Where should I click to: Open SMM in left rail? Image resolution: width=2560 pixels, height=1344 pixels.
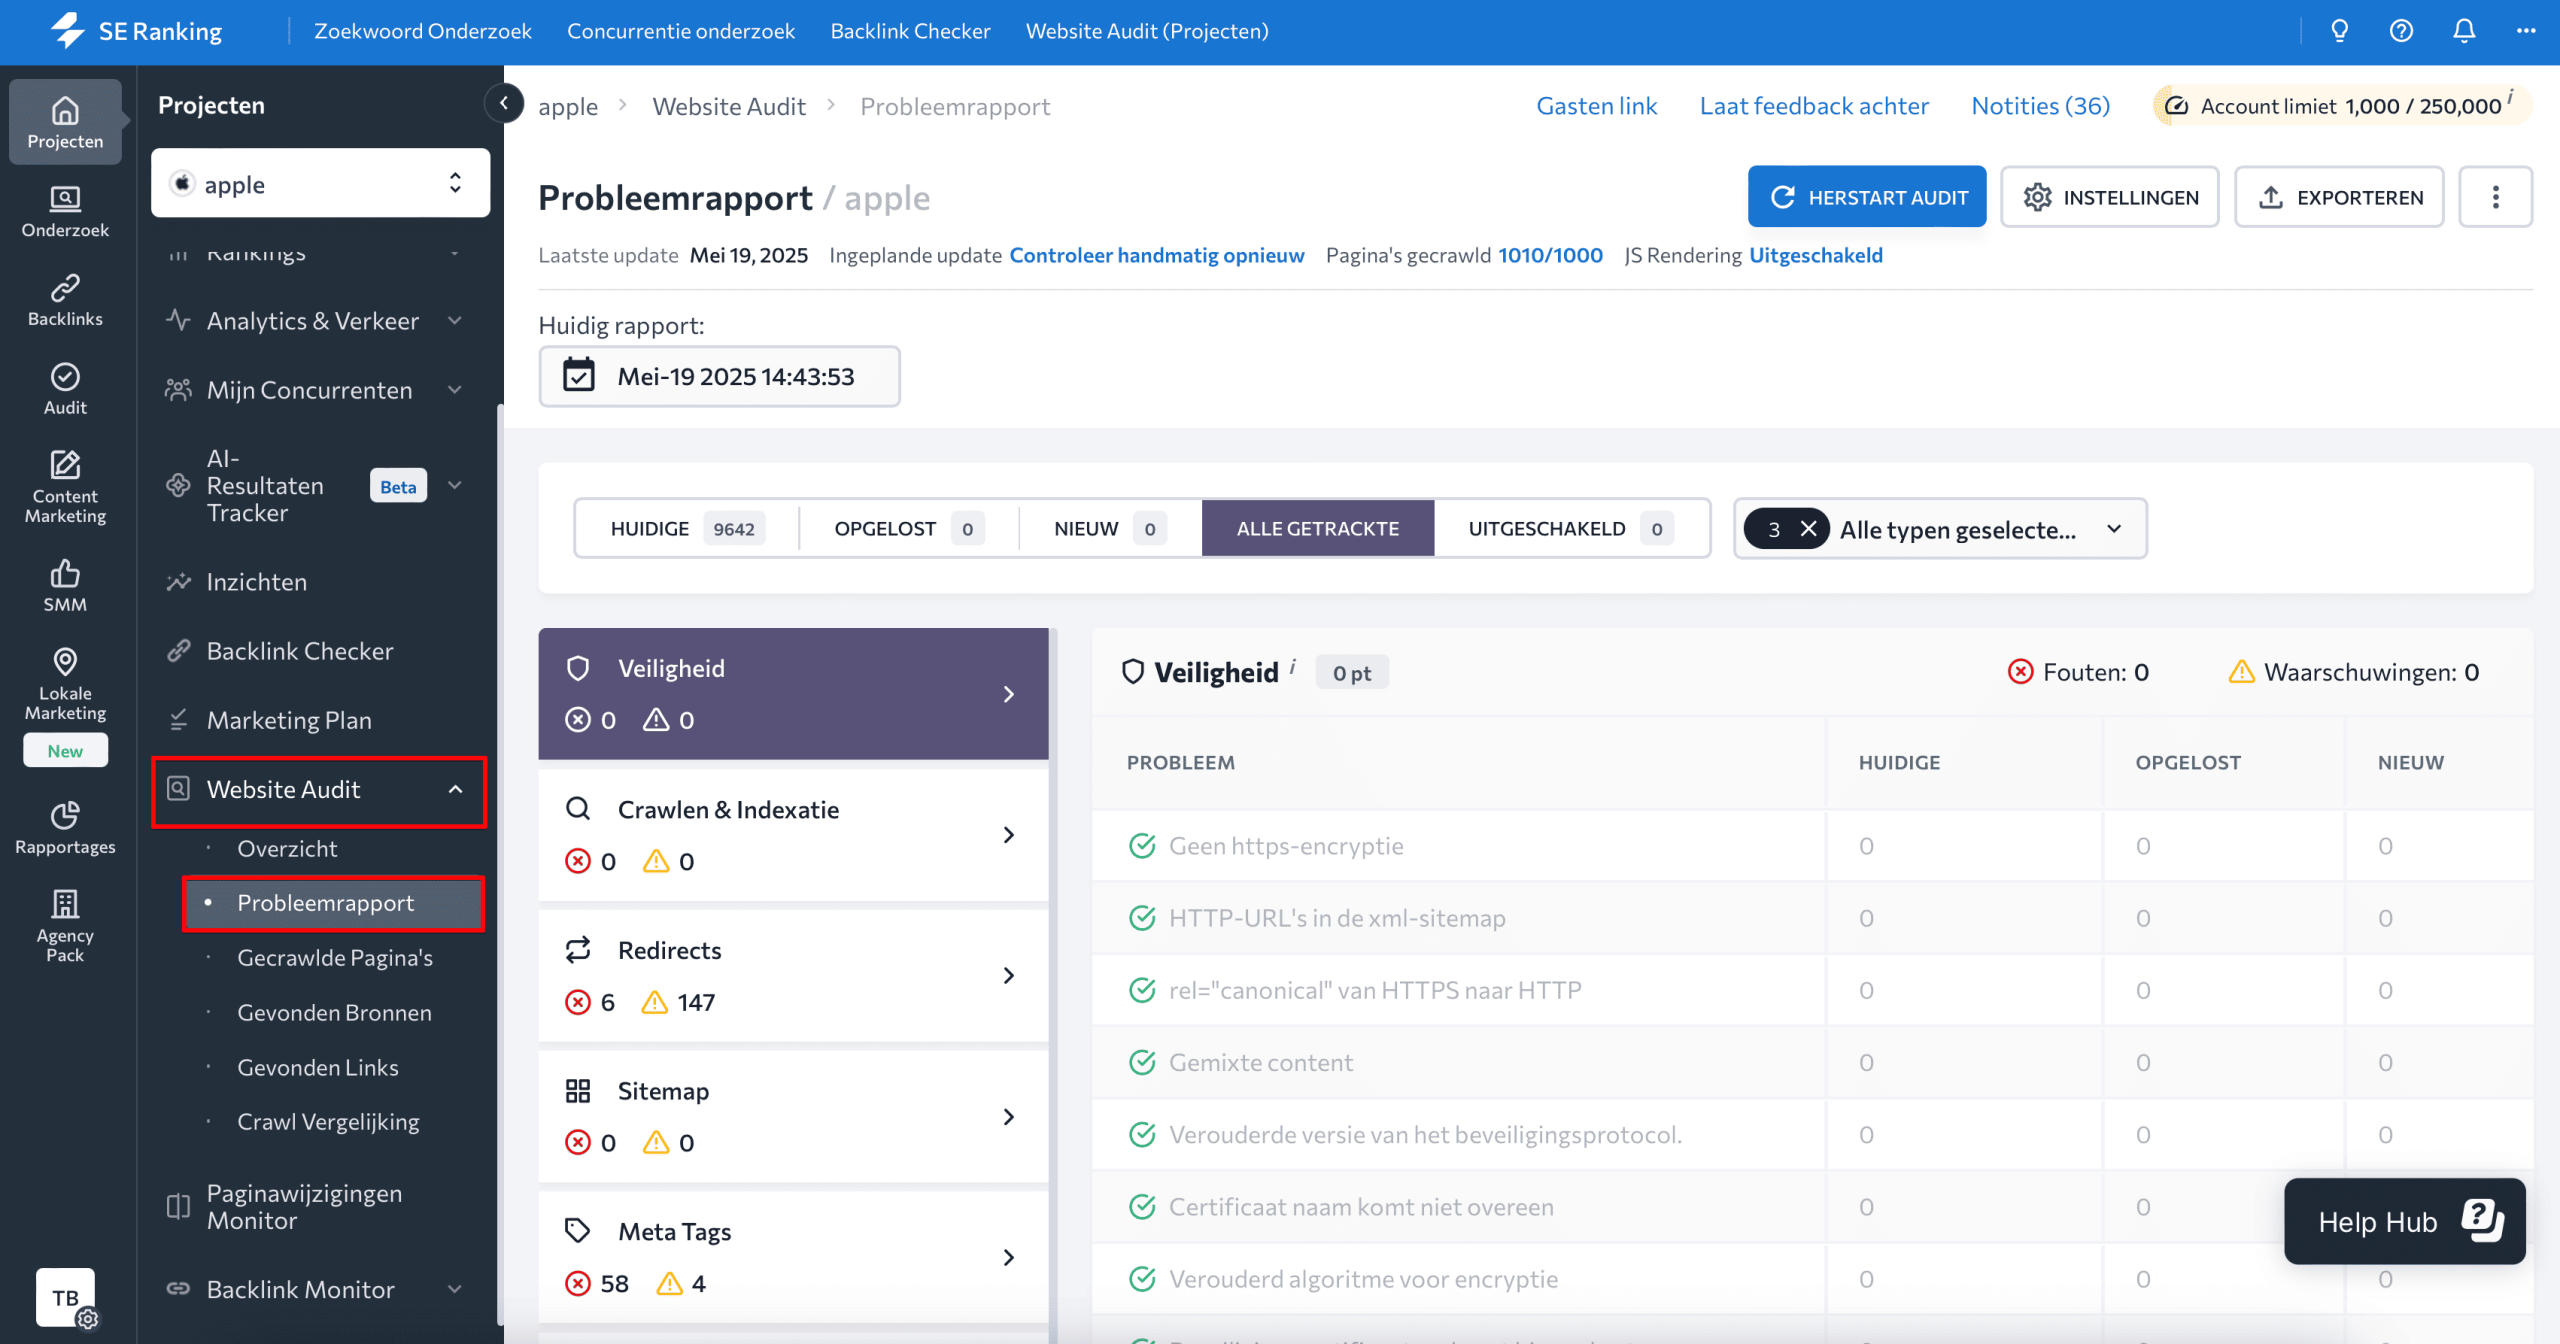(x=65, y=586)
